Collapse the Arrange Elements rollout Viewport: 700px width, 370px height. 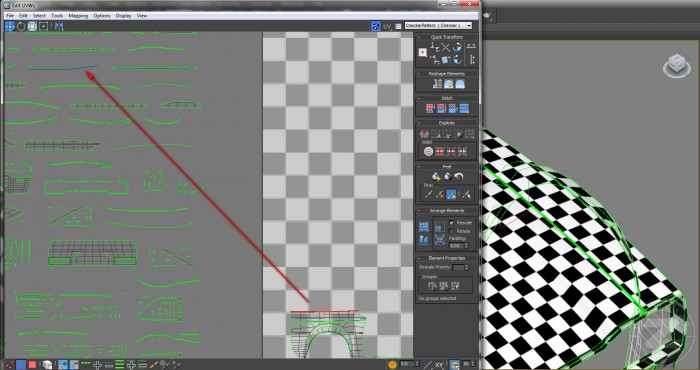[x=419, y=211]
